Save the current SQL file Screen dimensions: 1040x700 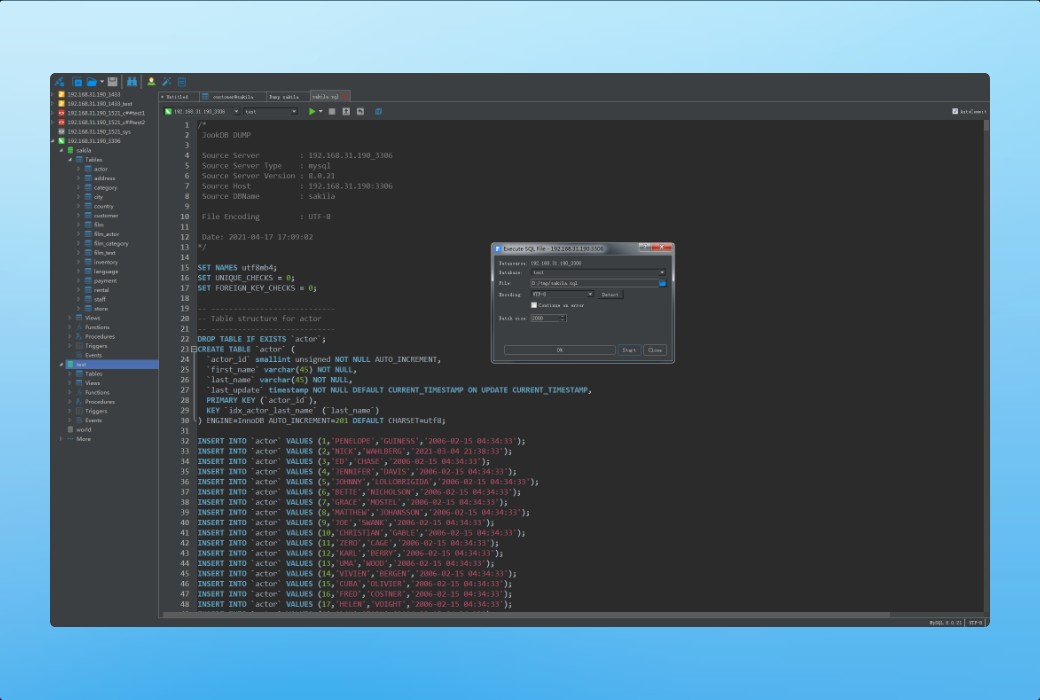click(111, 81)
